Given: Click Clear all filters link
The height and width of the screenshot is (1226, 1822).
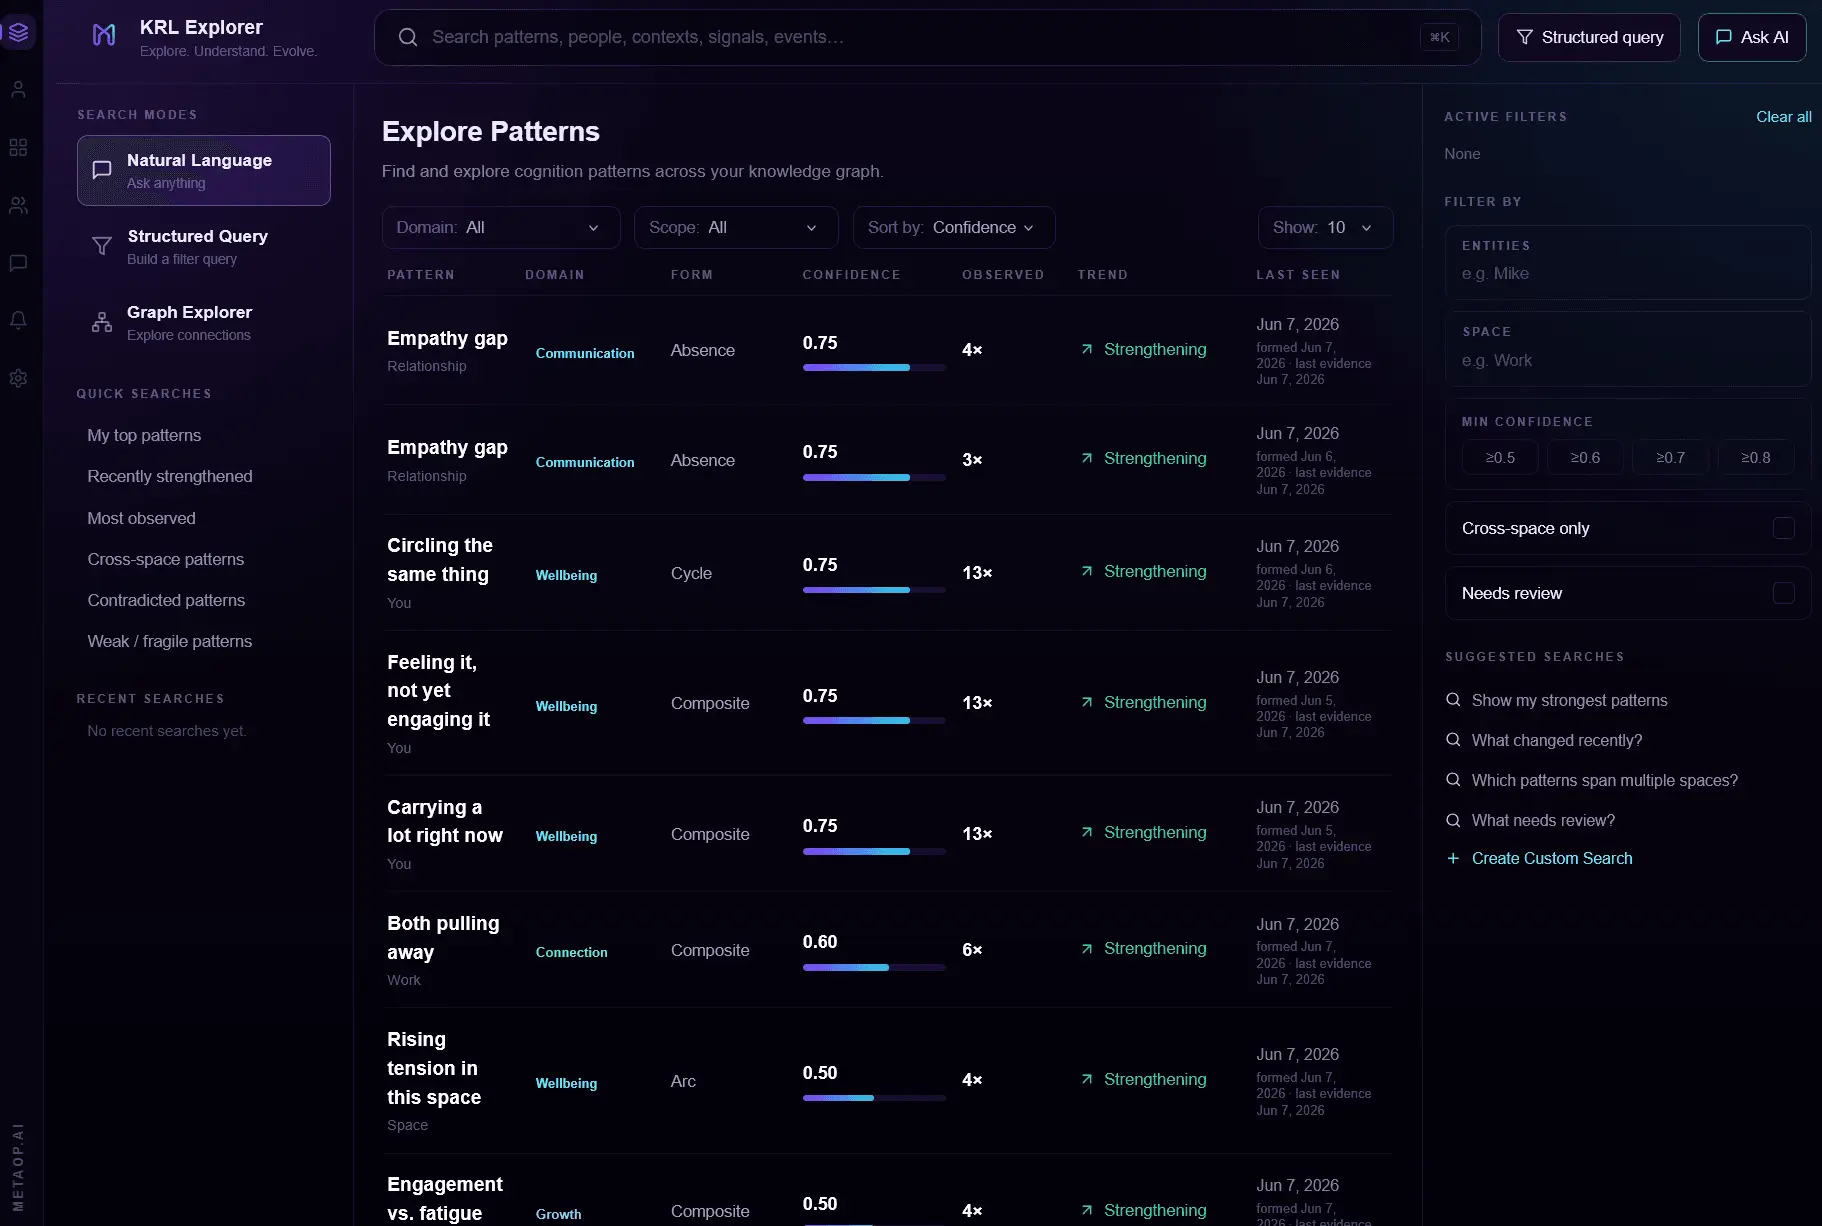Looking at the screenshot, I should (x=1784, y=117).
